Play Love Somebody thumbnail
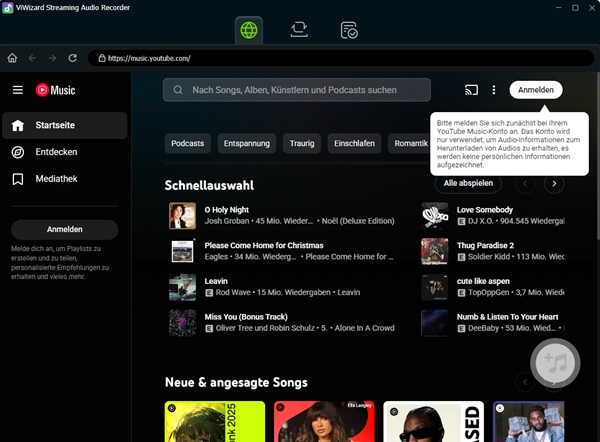The image size is (600, 442). click(x=434, y=216)
